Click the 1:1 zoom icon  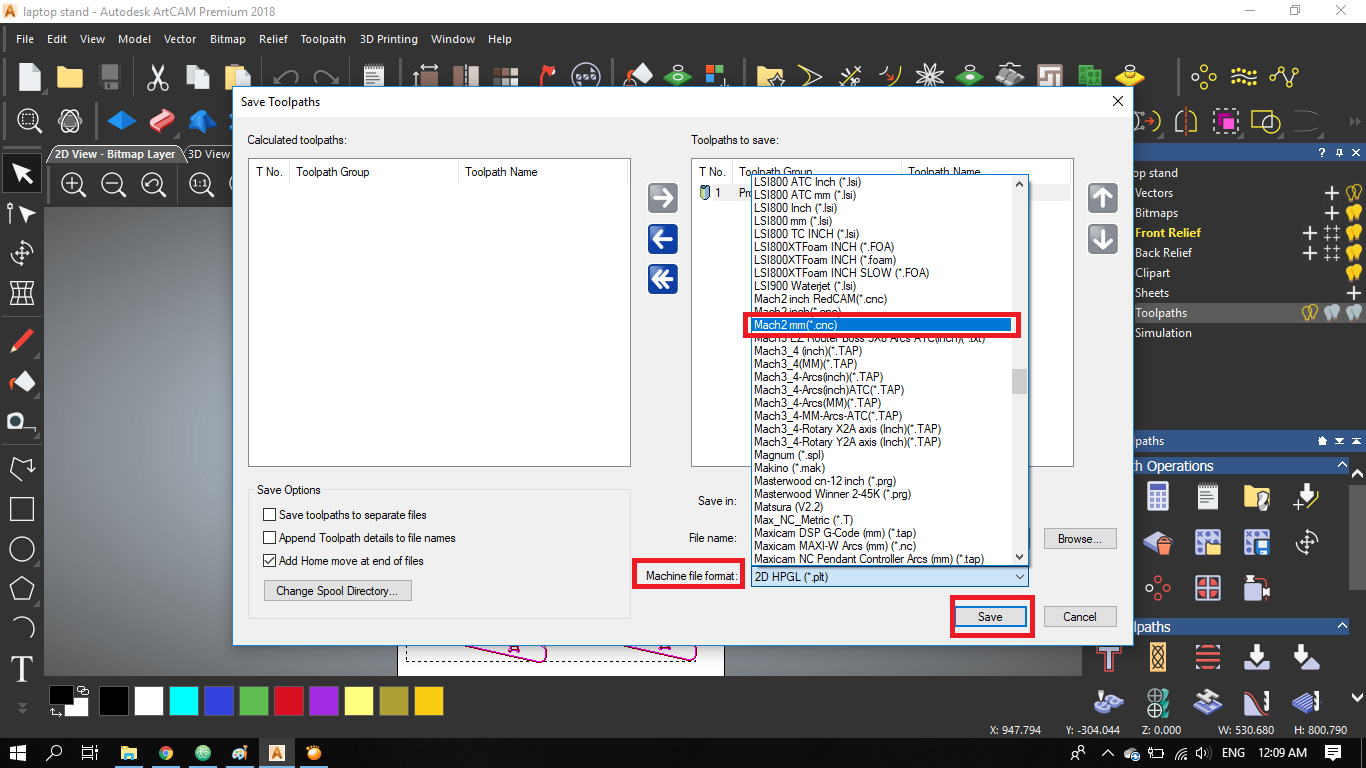click(x=201, y=184)
